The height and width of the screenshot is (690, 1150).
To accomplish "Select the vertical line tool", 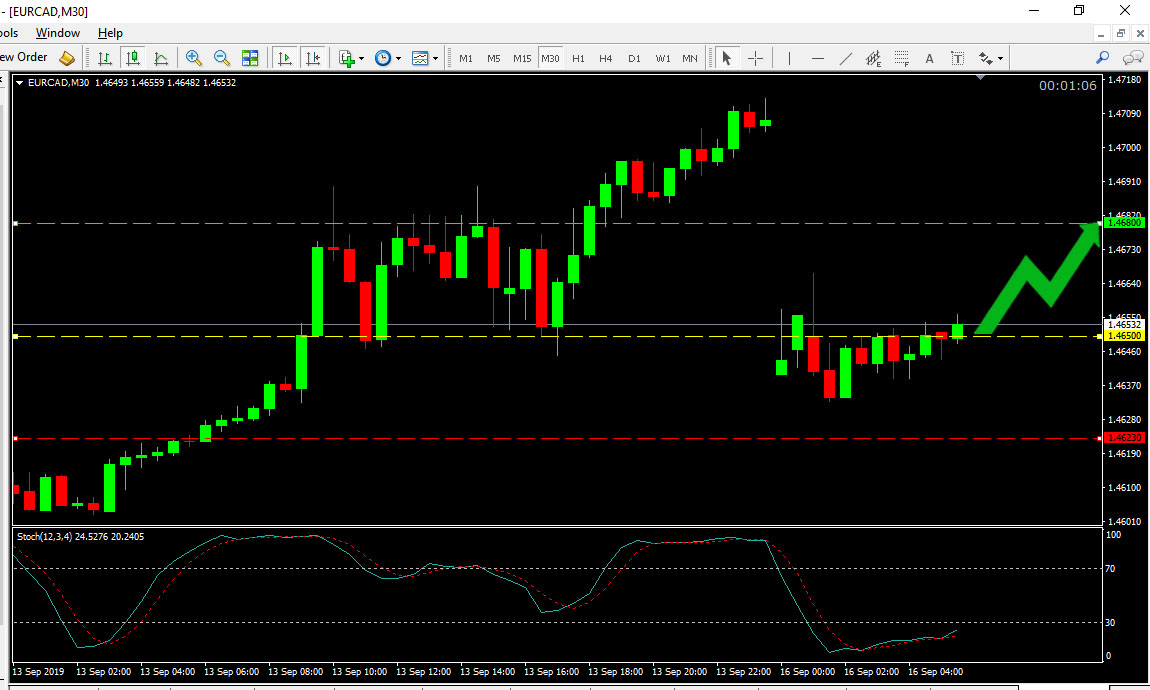I will [x=789, y=58].
